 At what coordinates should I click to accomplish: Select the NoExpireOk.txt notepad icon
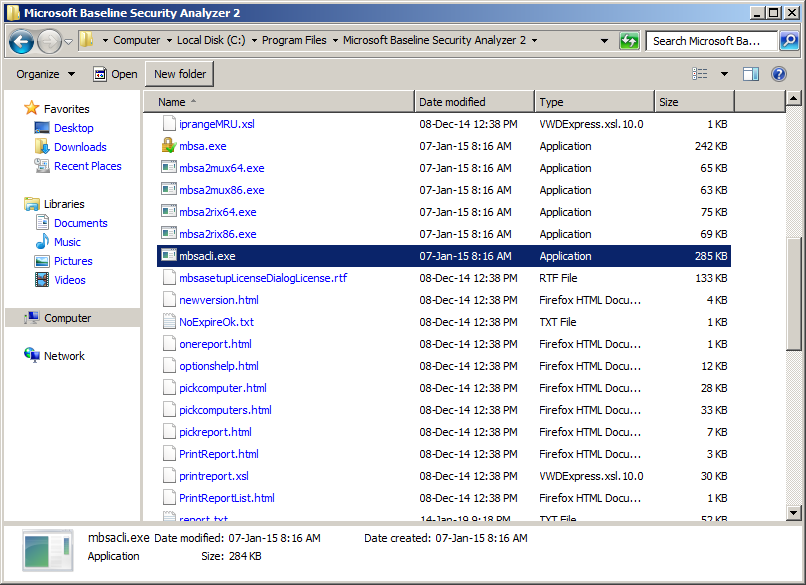[169, 322]
